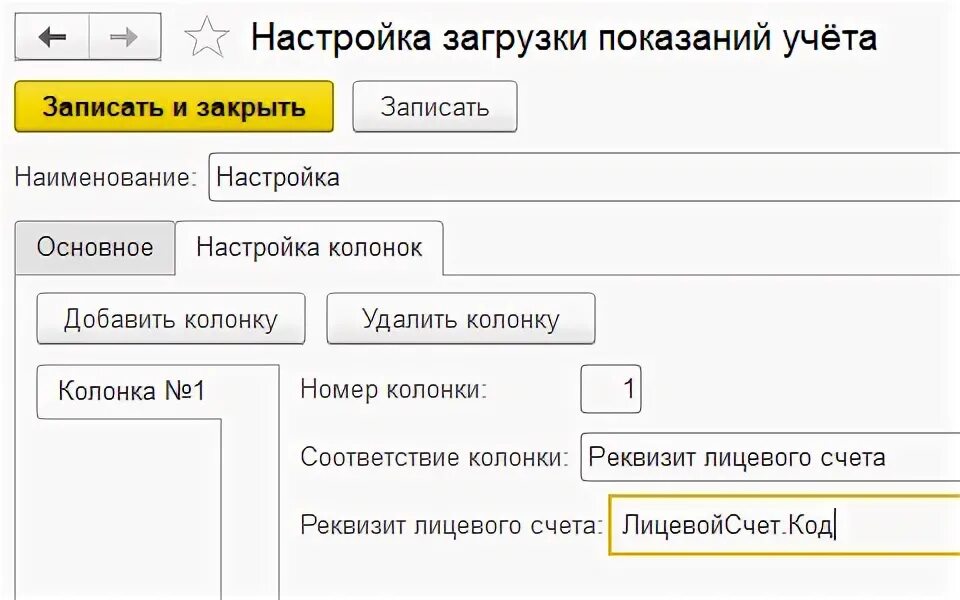Click the «Номер колонки:» label

(x=394, y=389)
